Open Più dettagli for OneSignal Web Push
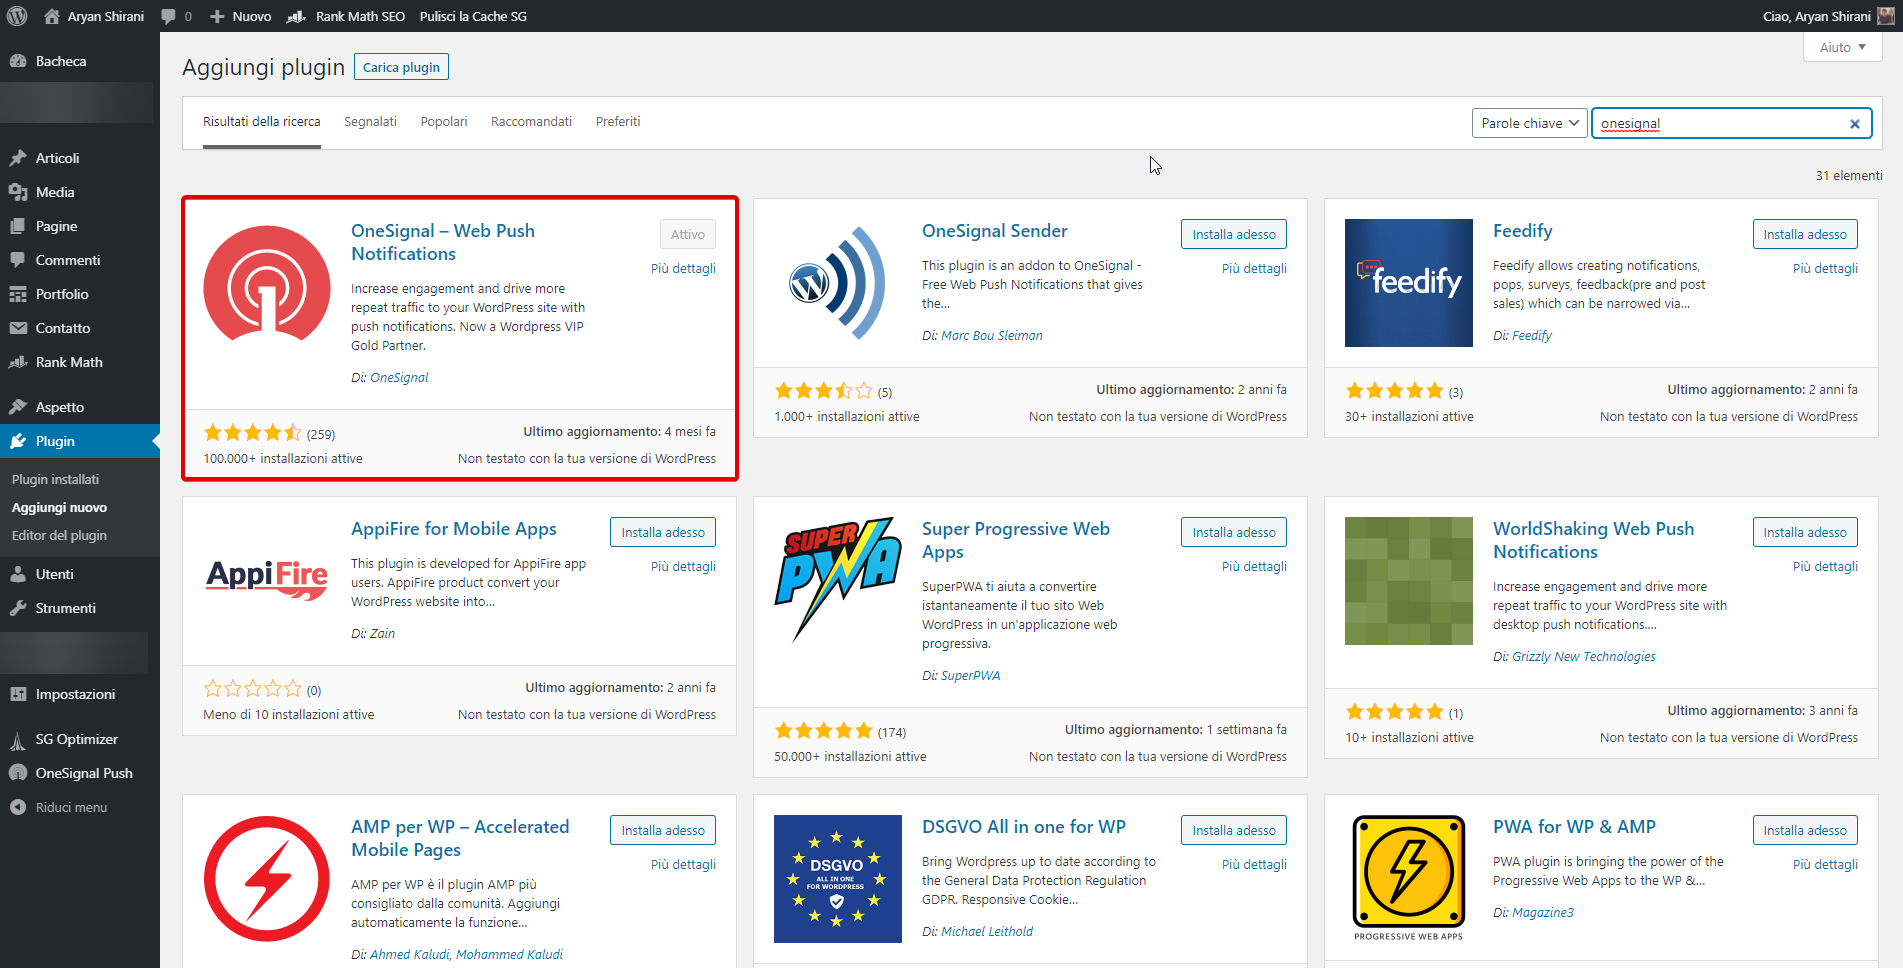 (x=683, y=268)
